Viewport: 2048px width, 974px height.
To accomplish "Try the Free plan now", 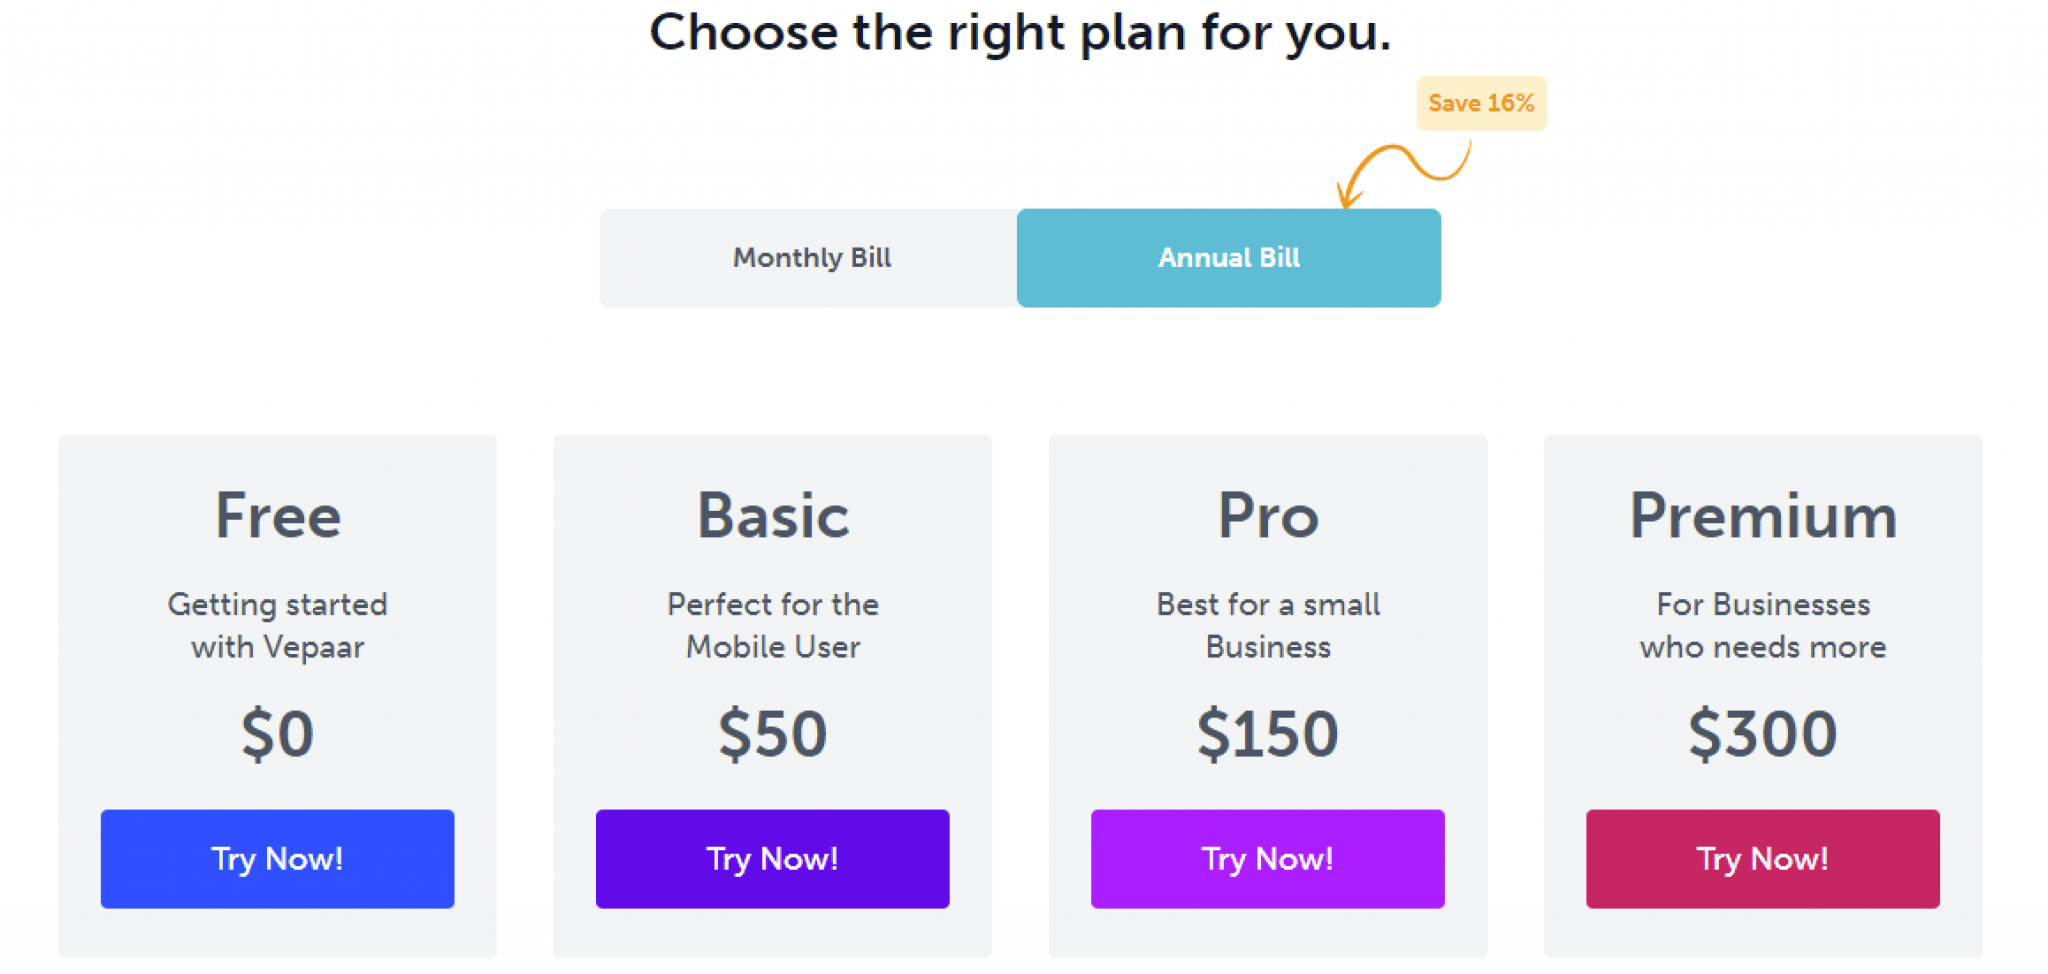I will [x=277, y=859].
